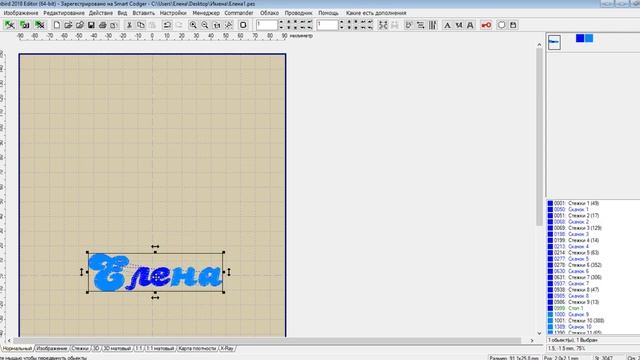Switch to the Нормальный view tab

pyautogui.click(x=17, y=349)
